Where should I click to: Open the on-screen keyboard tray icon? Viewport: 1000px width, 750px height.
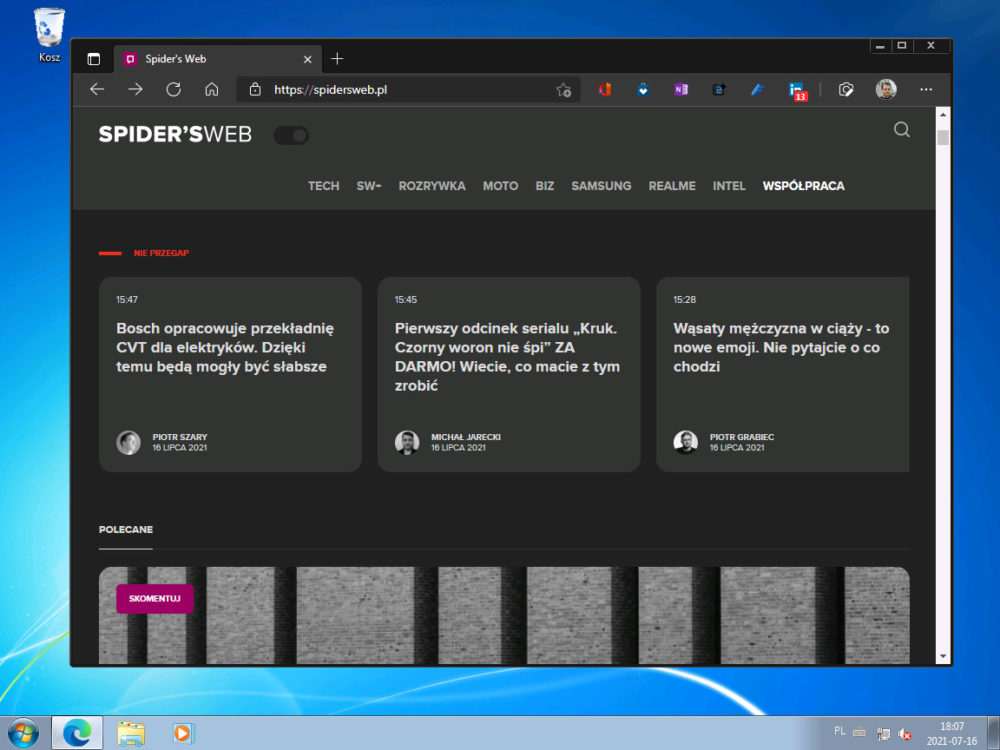click(860, 733)
